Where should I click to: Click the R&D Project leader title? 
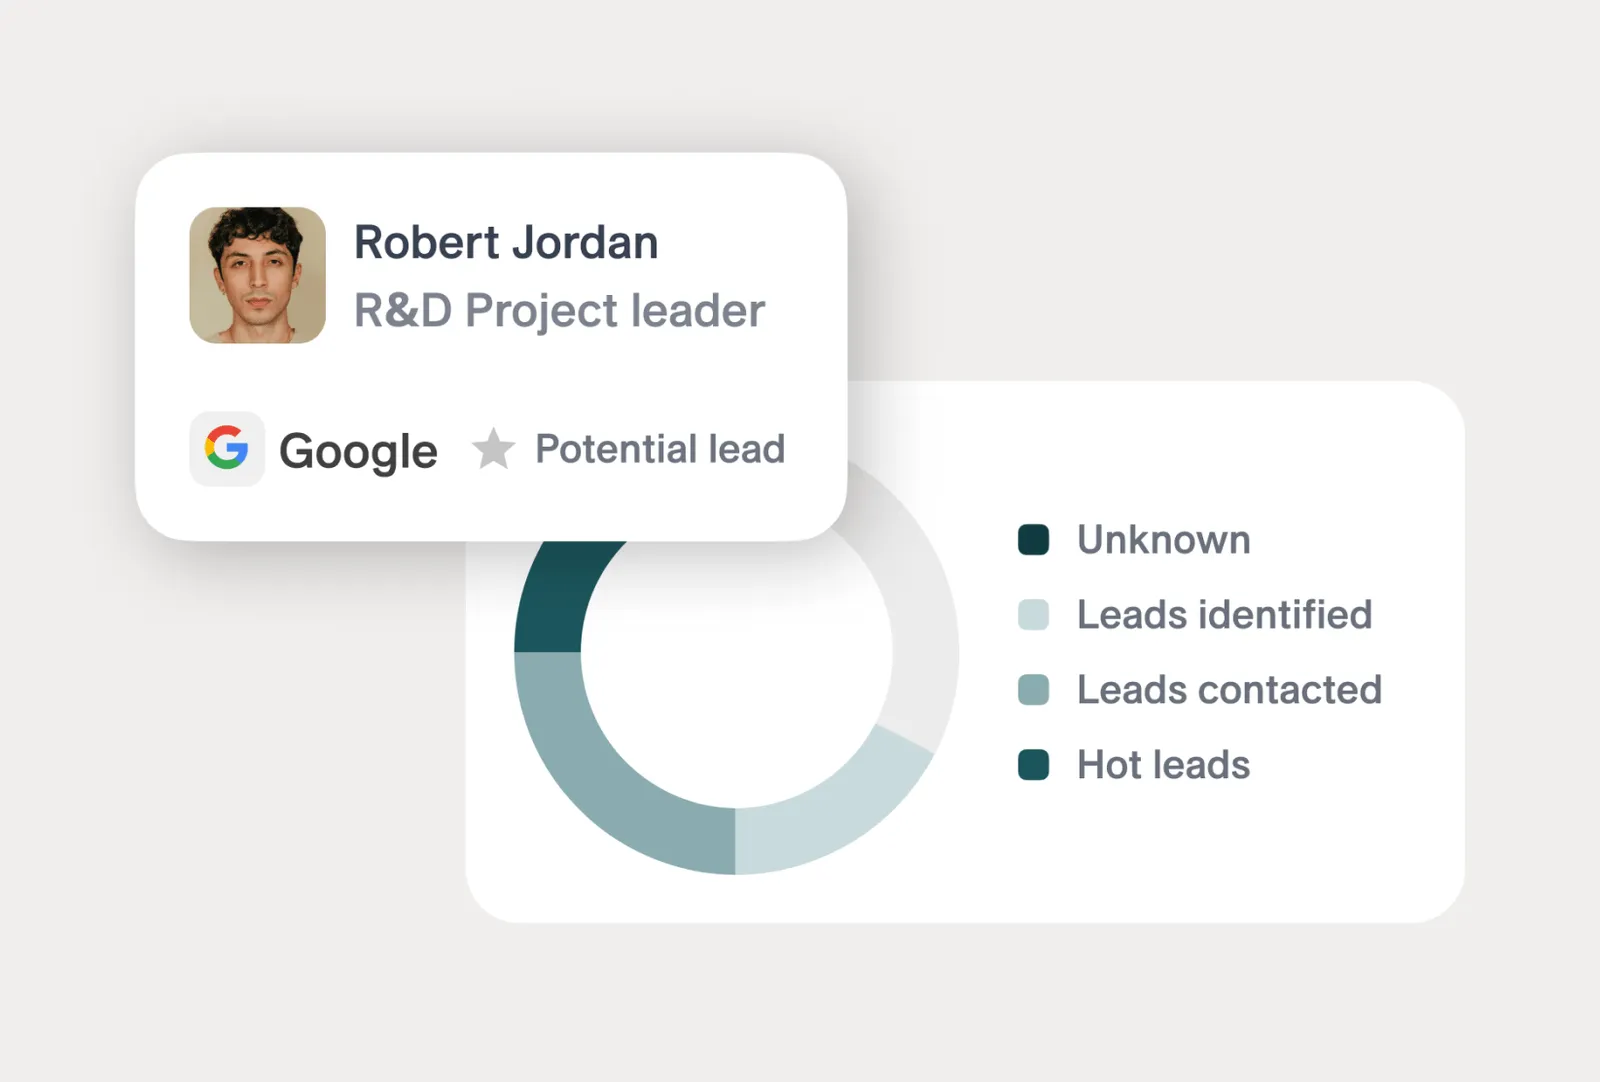point(559,310)
